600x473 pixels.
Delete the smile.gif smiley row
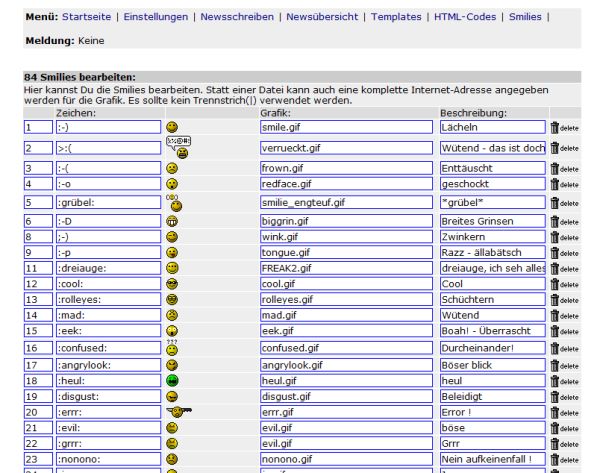click(x=564, y=127)
